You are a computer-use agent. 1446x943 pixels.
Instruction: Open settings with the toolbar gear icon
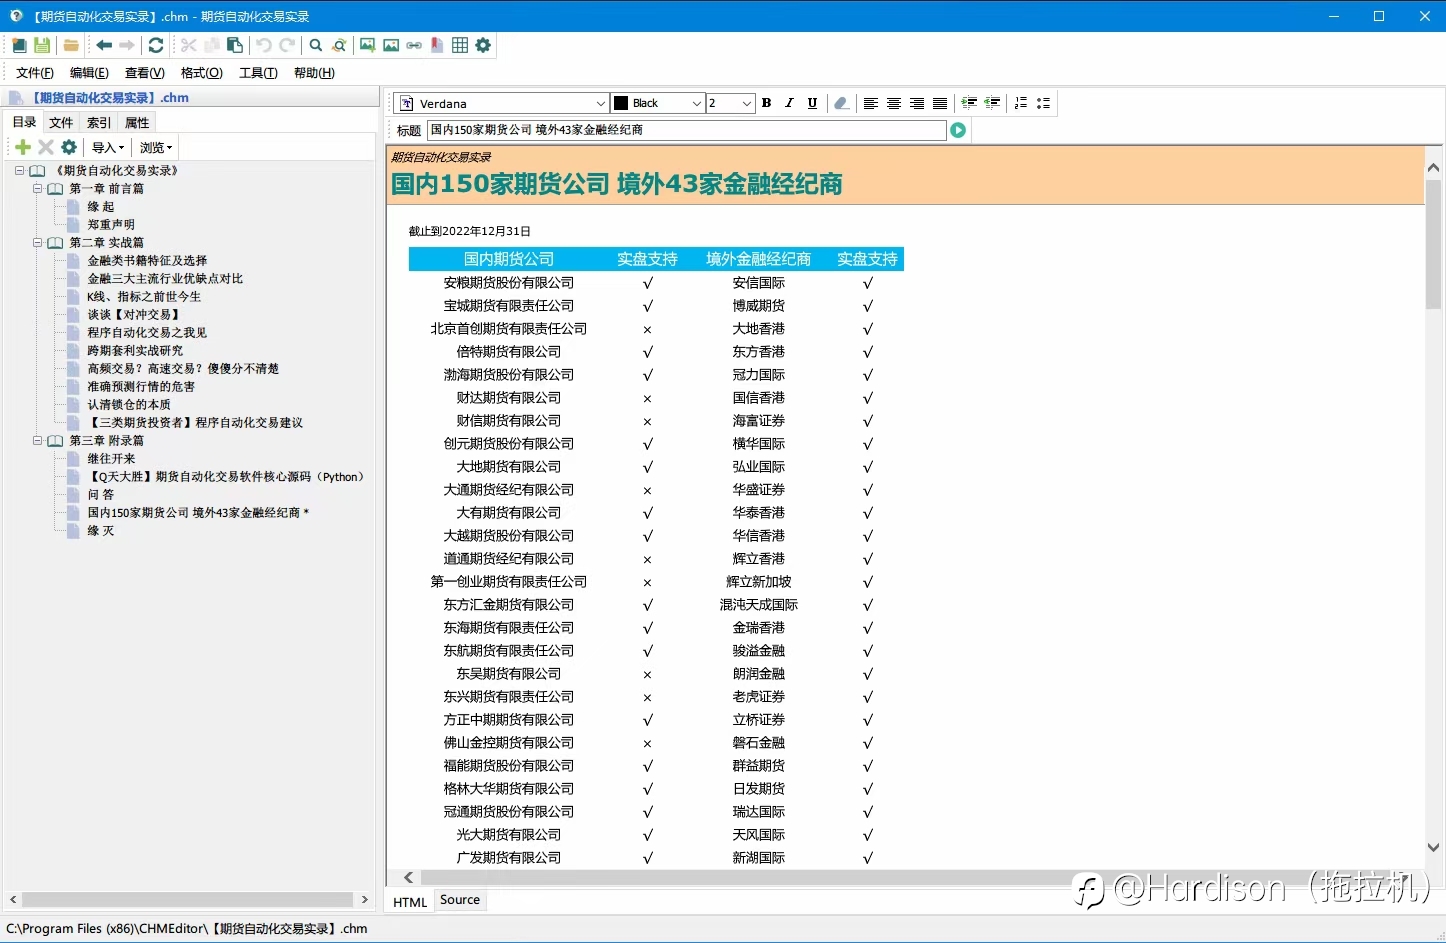tap(483, 45)
